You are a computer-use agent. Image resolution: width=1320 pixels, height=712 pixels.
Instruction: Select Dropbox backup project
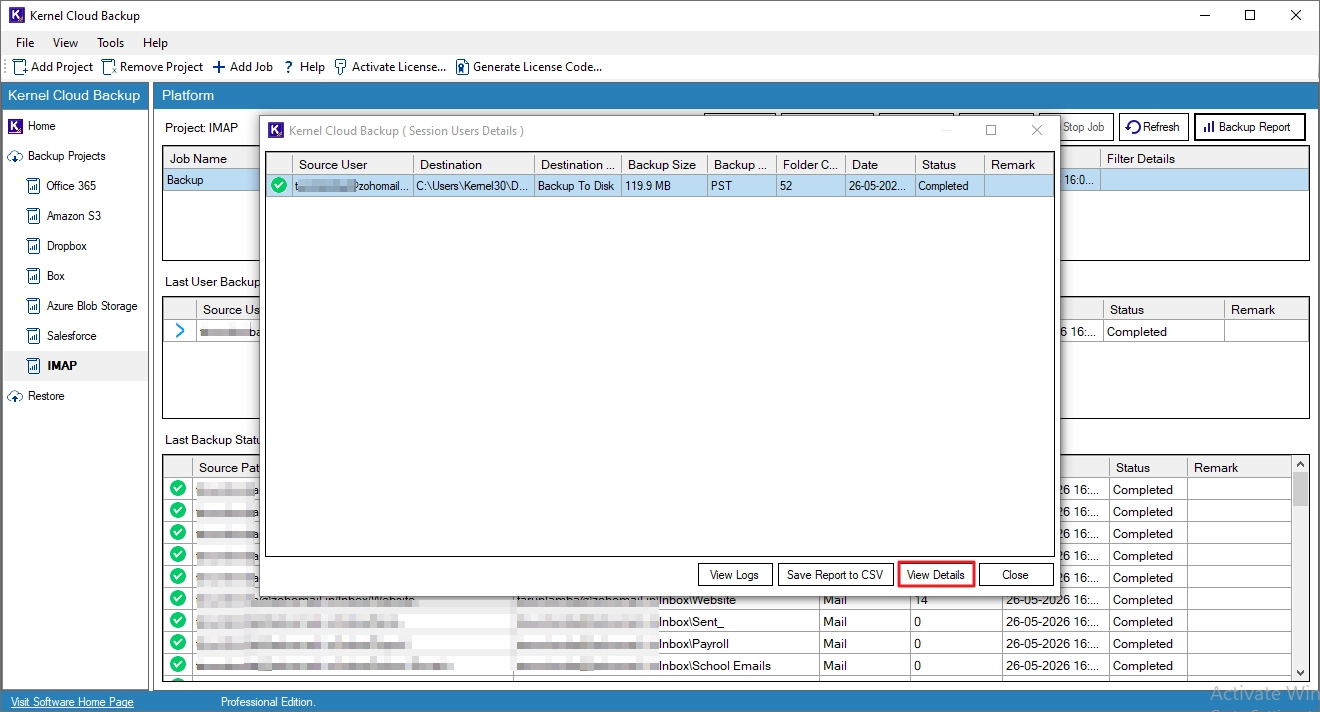click(66, 246)
